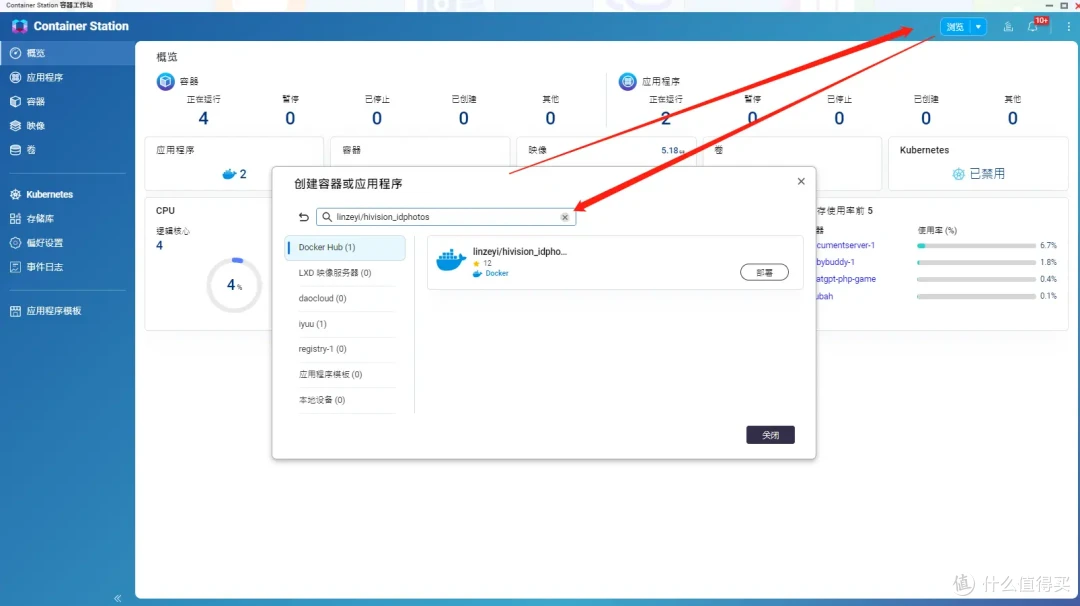Open the notifications bell icon
Viewport: 1080px width, 606px height.
pyautogui.click(x=1032, y=27)
